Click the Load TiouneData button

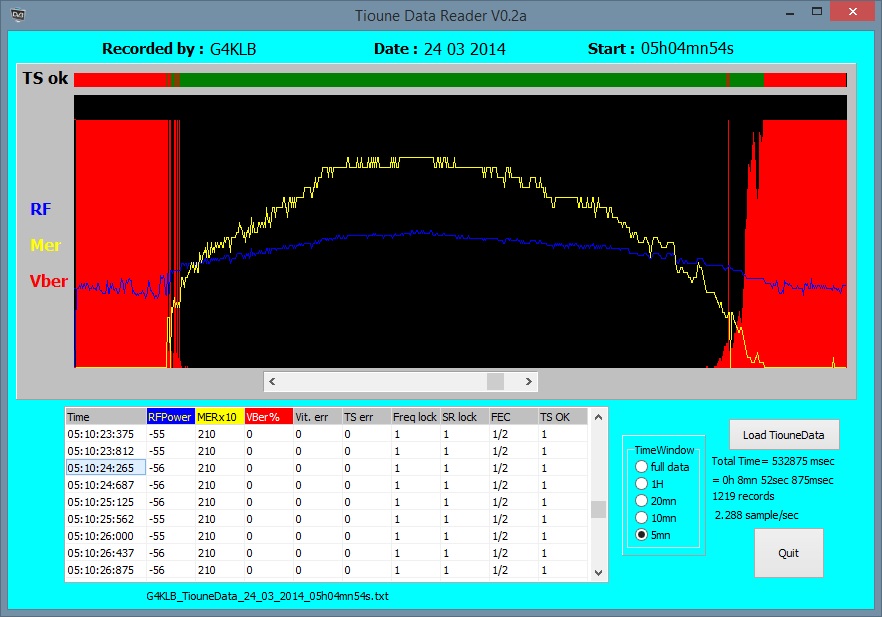[784, 435]
